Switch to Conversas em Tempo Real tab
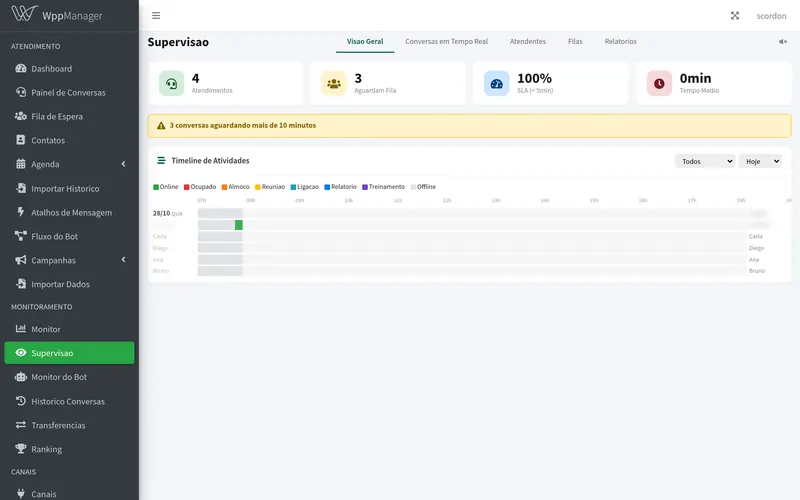Image resolution: width=800 pixels, height=500 pixels. pos(446,41)
